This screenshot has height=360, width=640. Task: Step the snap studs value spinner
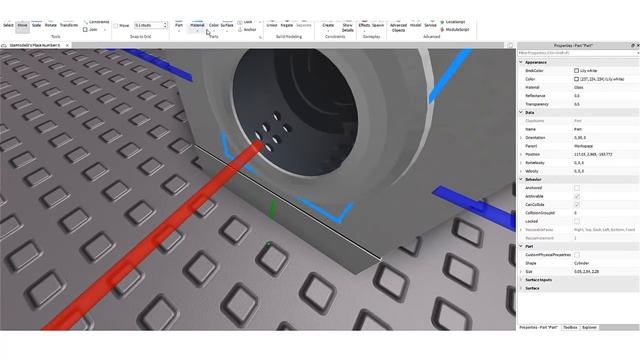point(165,25)
